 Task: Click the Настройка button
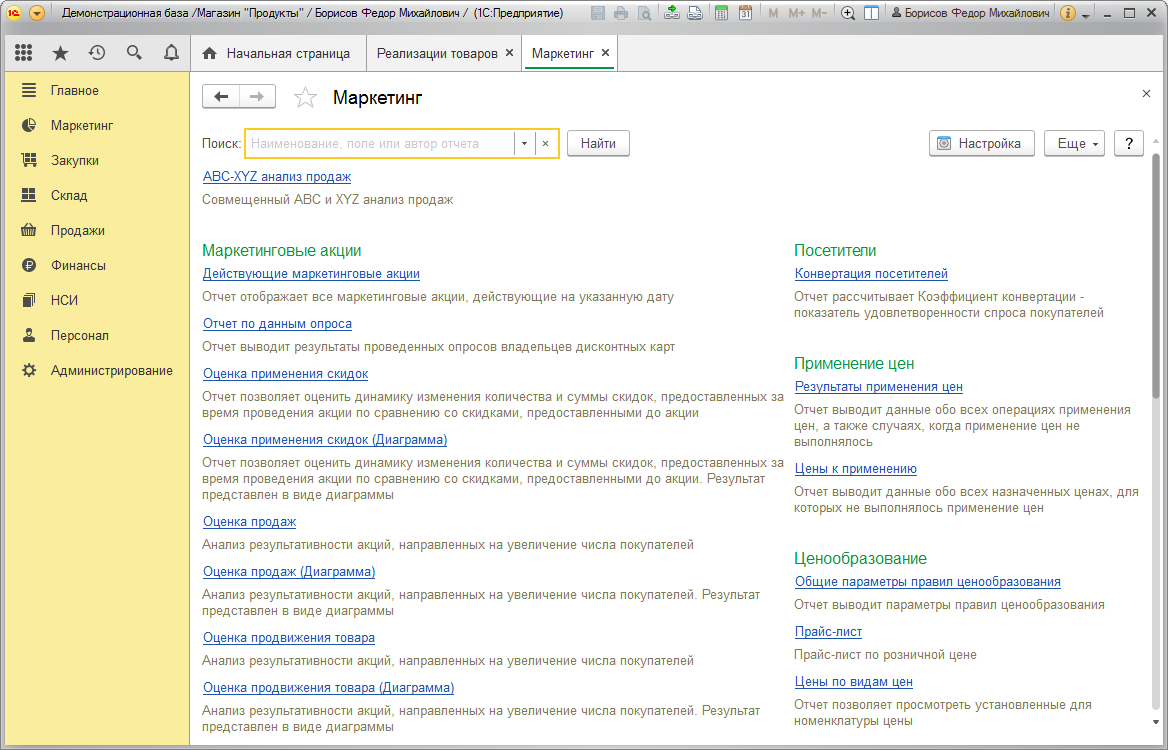point(982,144)
